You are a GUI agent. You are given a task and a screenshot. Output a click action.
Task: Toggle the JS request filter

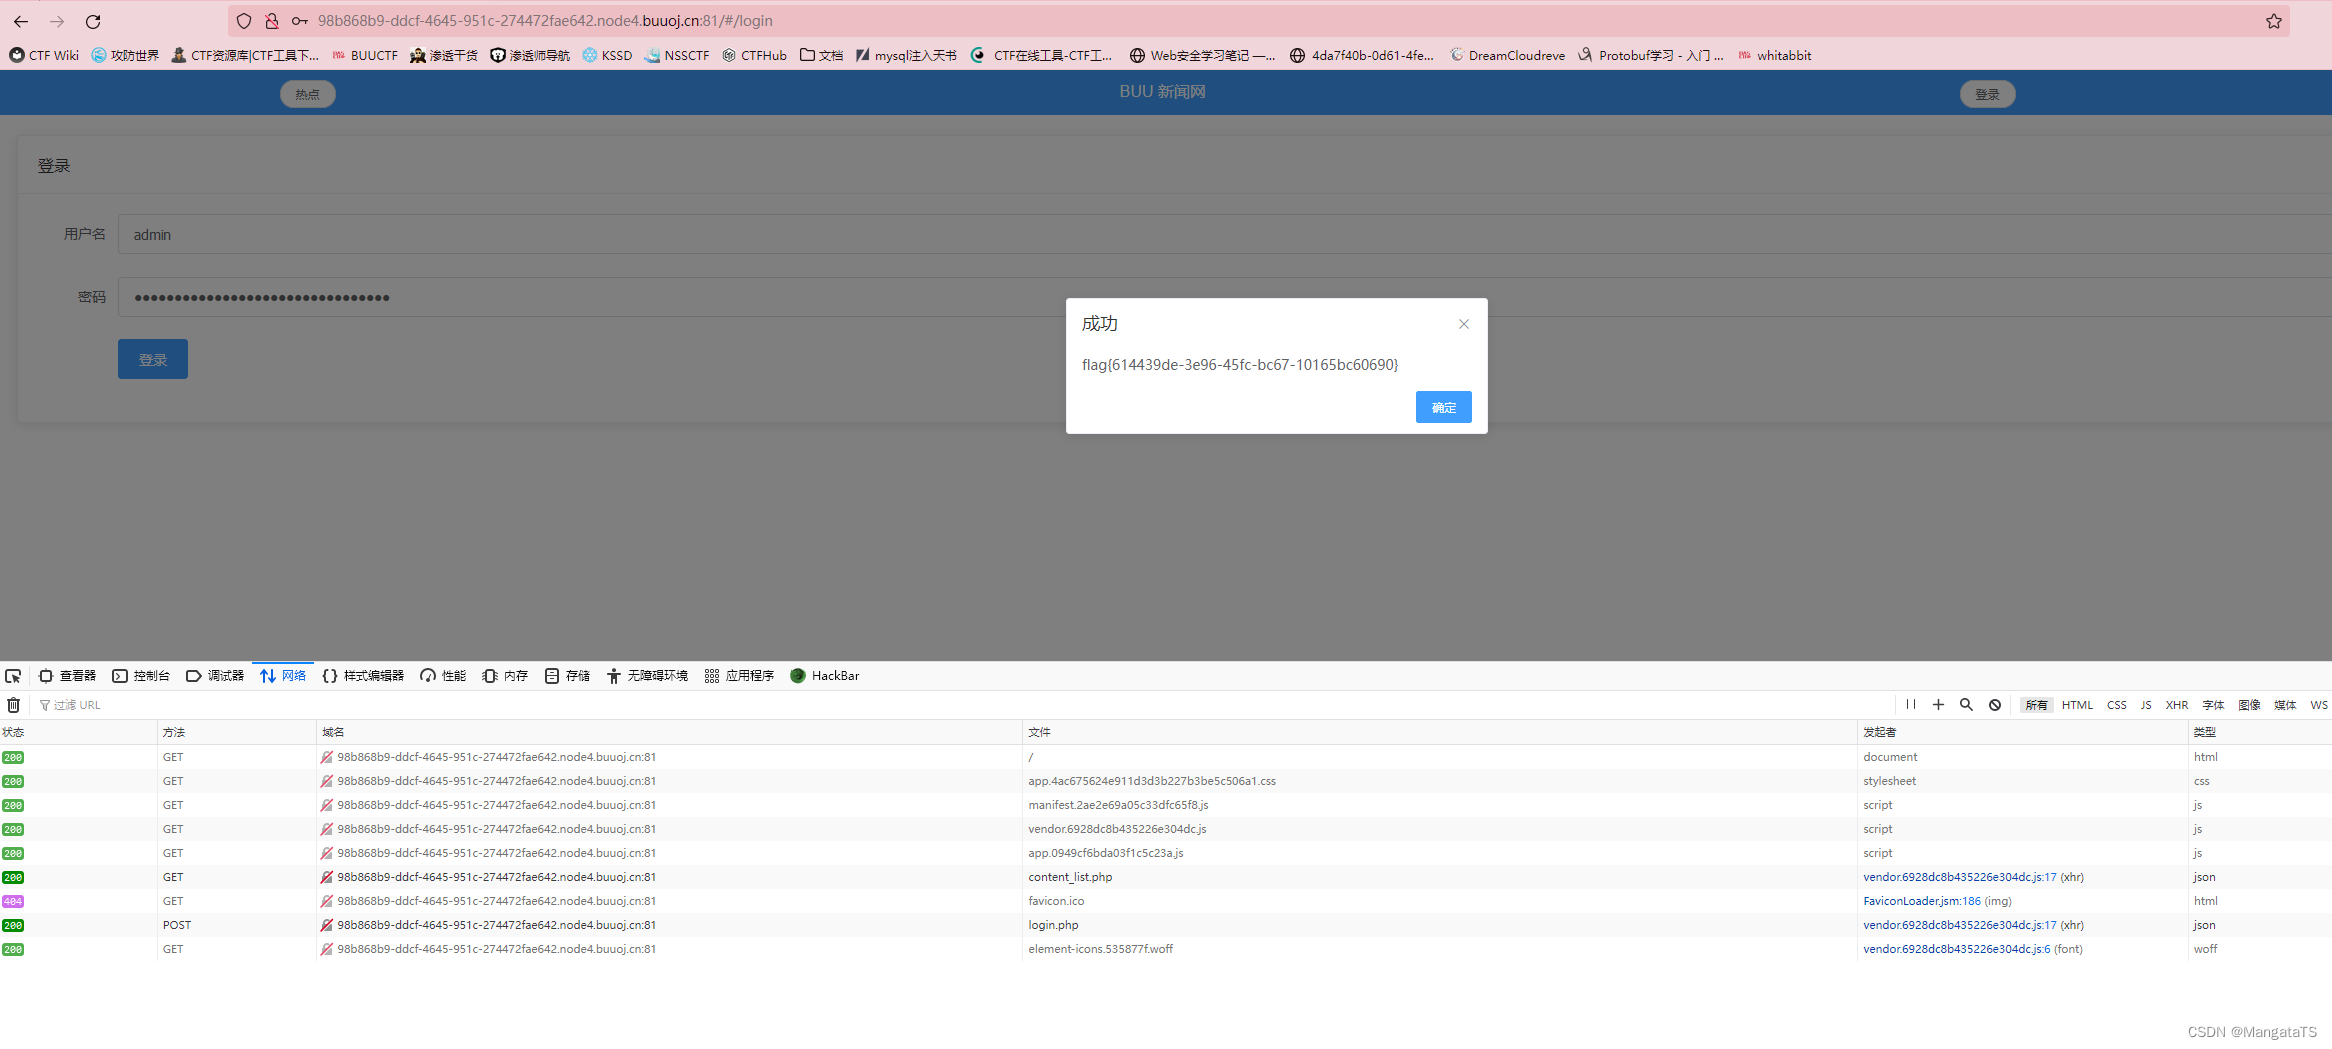click(x=2146, y=705)
